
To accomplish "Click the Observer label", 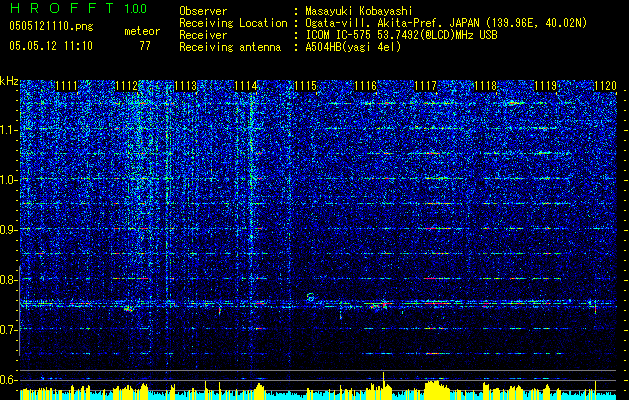I will coord(203,11).
